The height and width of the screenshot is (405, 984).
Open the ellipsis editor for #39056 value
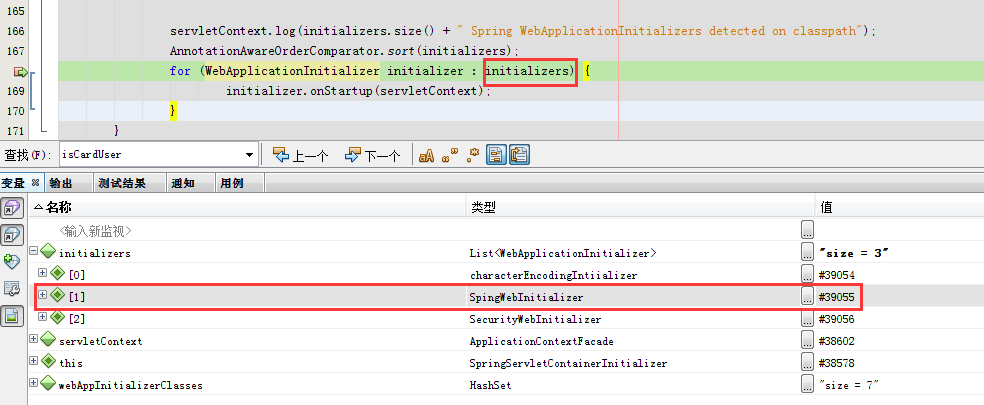808,318
